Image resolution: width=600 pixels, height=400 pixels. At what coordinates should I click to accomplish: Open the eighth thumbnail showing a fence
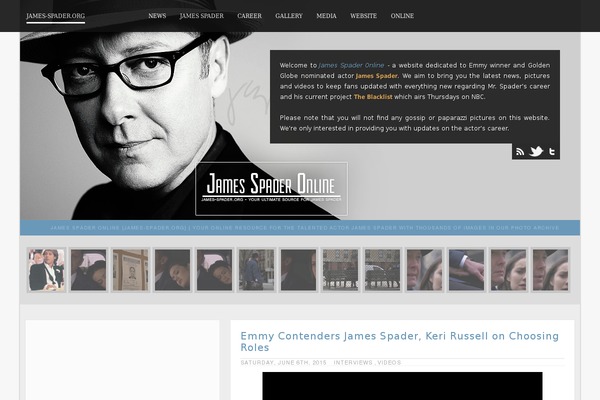[x=341, y=270]
